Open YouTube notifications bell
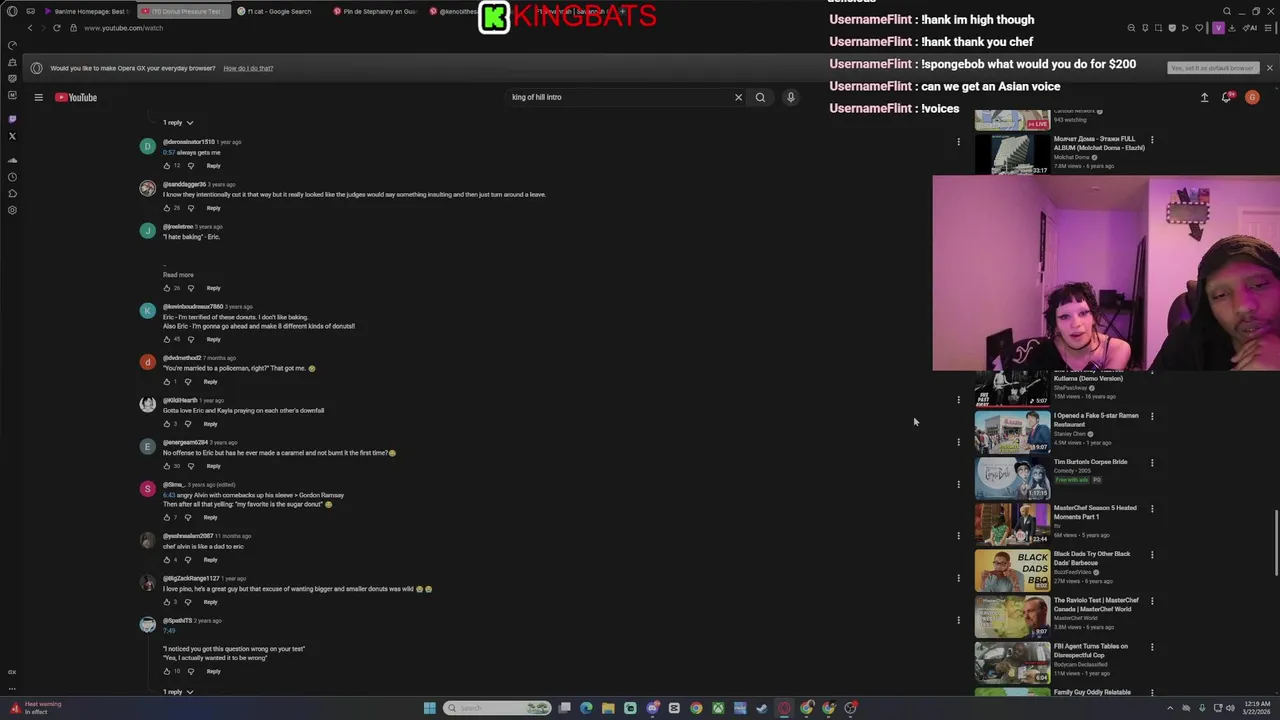Viewport: 1280px width, 720px height. point(1226,97)
